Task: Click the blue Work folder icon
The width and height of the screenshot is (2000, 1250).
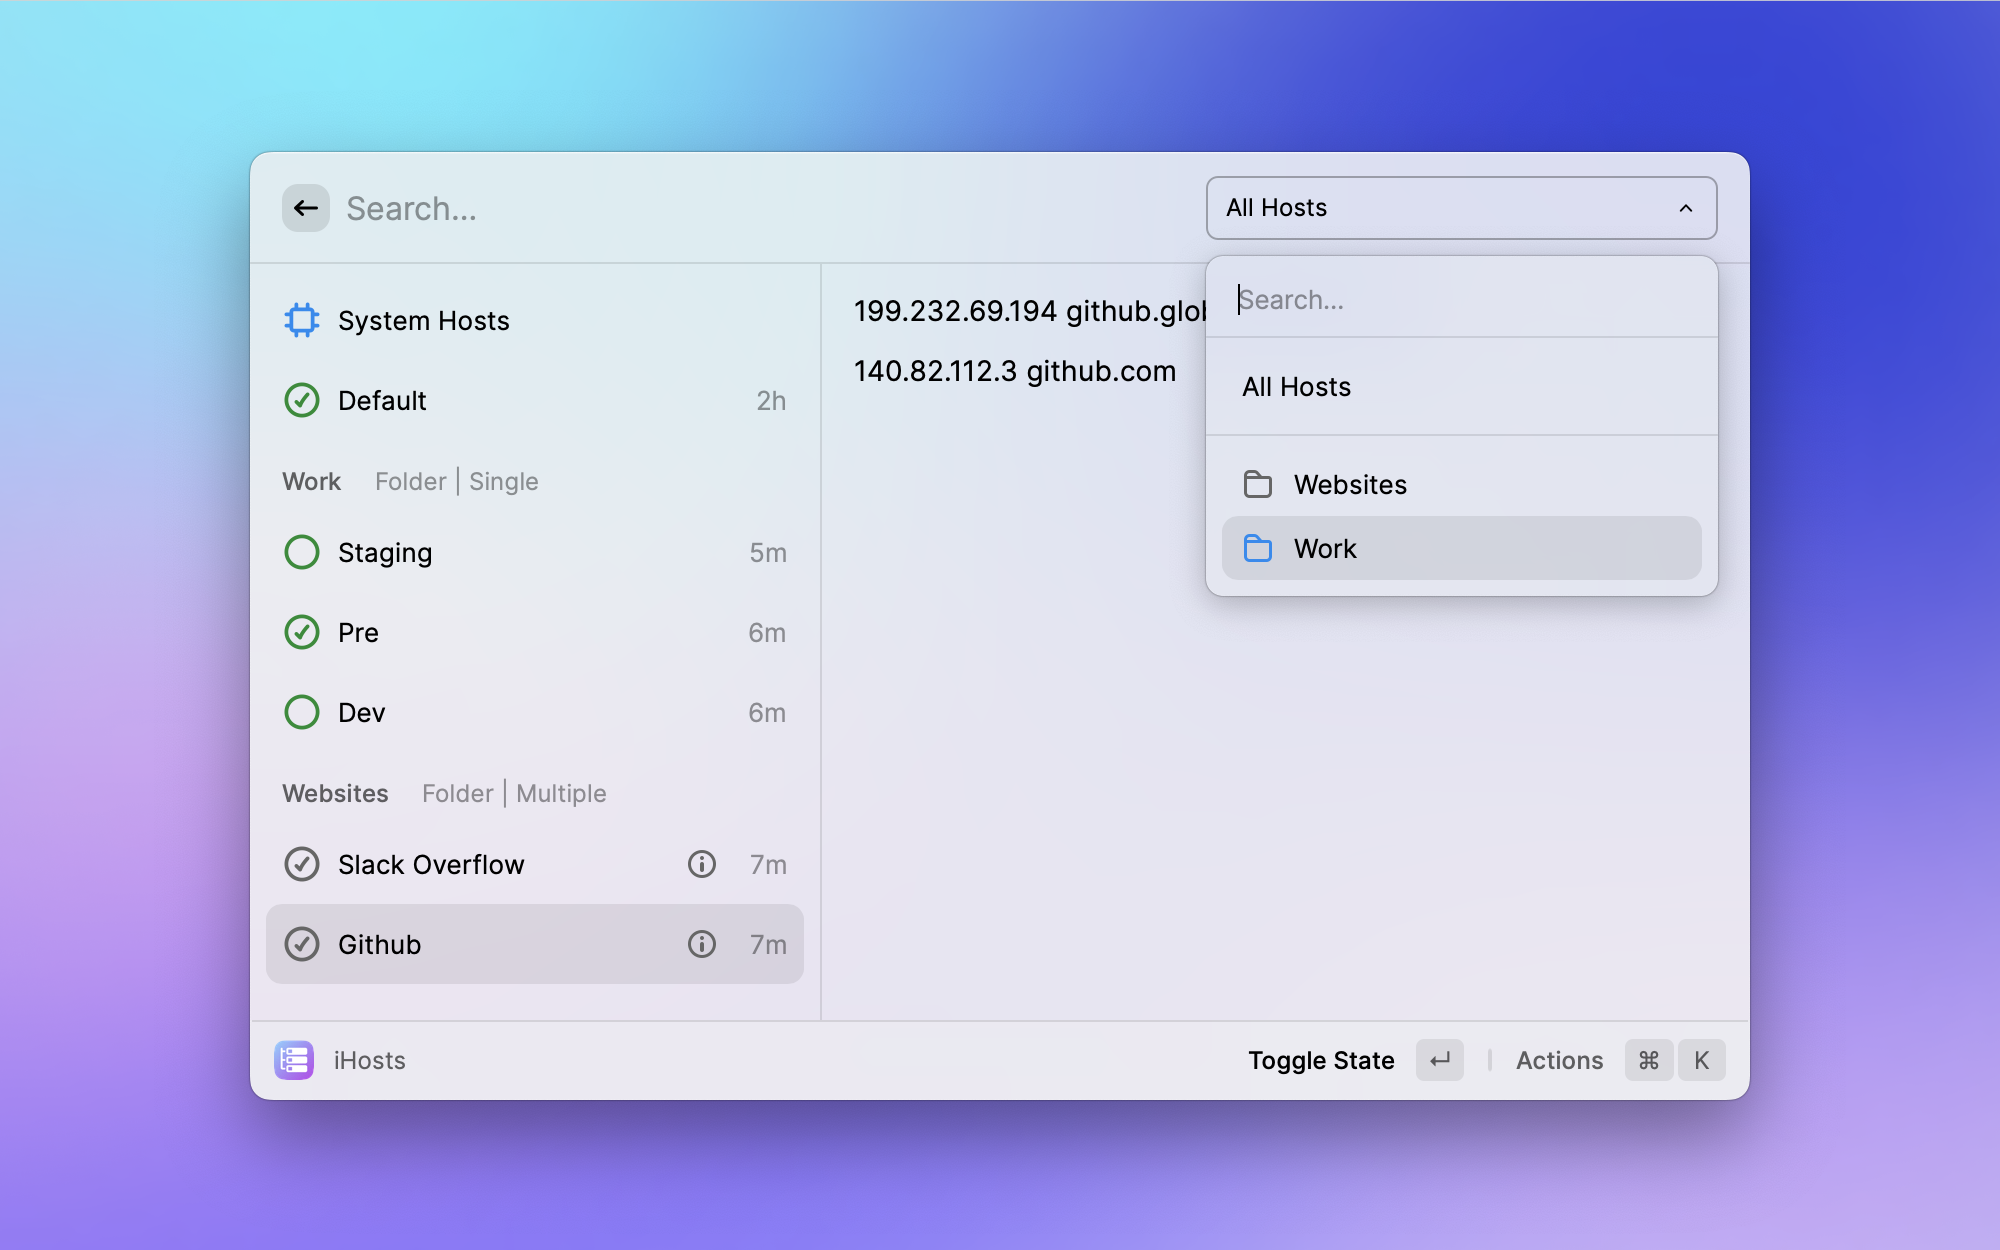Action: tap(1257, 548)
